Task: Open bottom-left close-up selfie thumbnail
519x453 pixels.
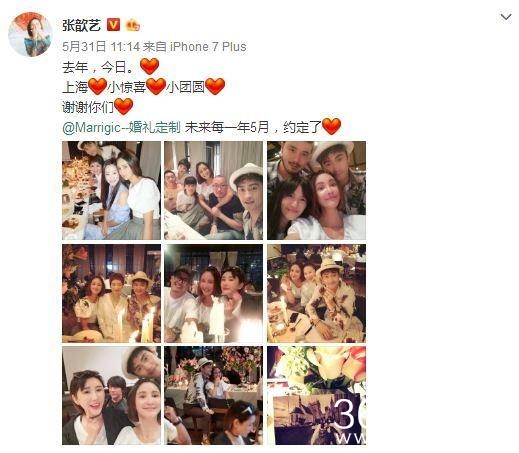Action: tap(111, 395)
